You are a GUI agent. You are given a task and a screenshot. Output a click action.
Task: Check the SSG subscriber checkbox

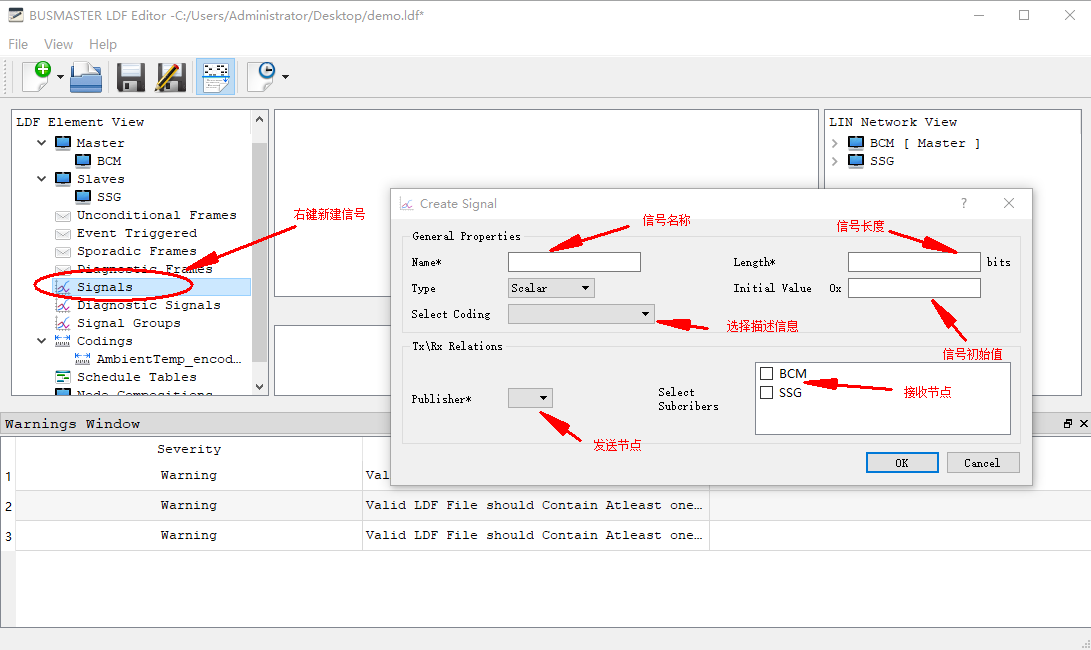767,393
